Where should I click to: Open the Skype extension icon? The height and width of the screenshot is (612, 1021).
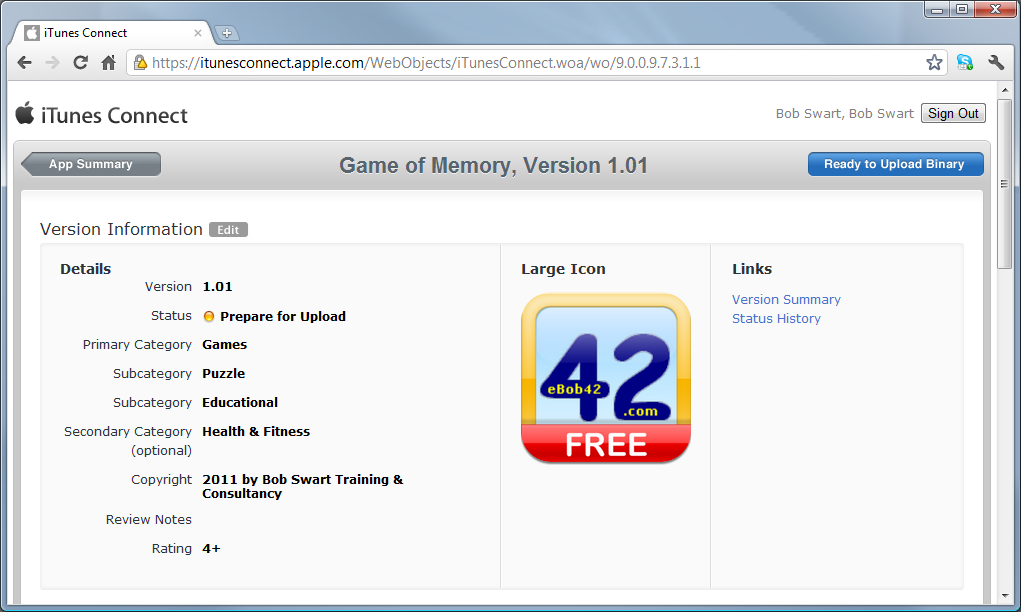tap(965, 63)
